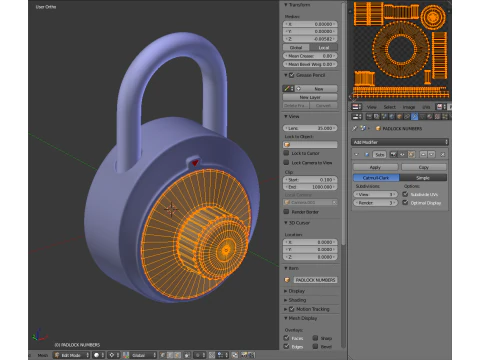This screenshot has height=360, width=480.
Task: Open the Modifiers properties tab
Action: click(414, 117)
